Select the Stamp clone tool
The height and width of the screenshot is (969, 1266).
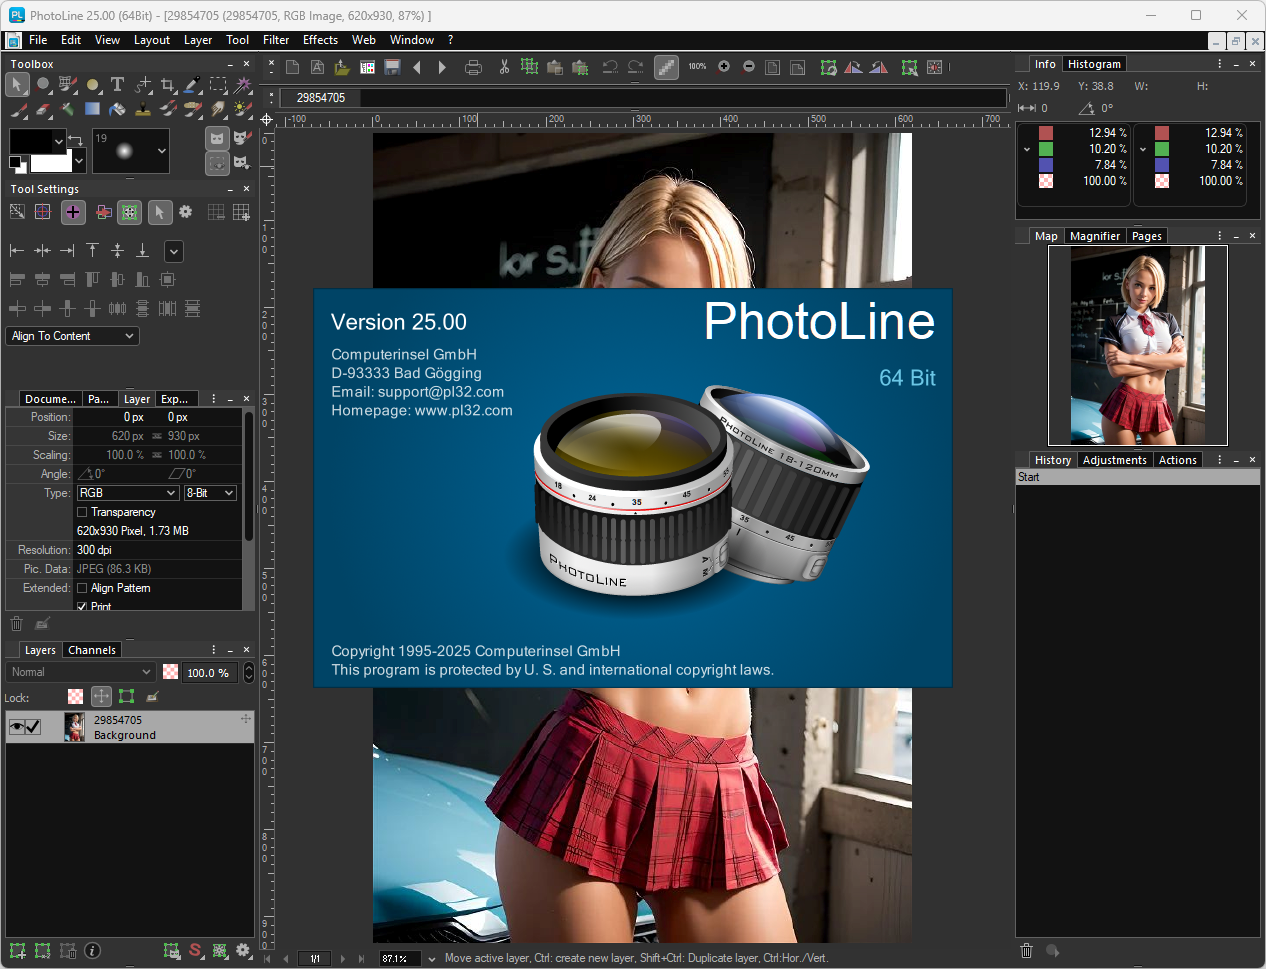tap(143, 109)
